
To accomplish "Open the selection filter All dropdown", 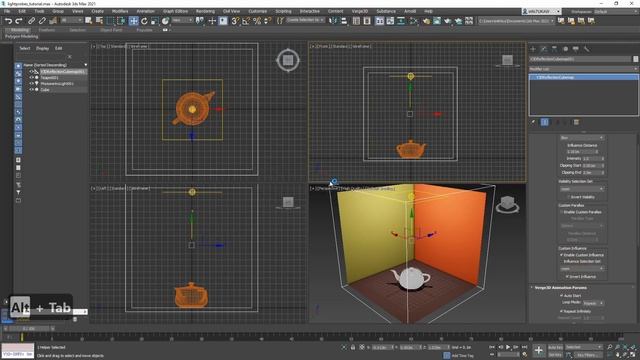I will (x=71, y=20).
